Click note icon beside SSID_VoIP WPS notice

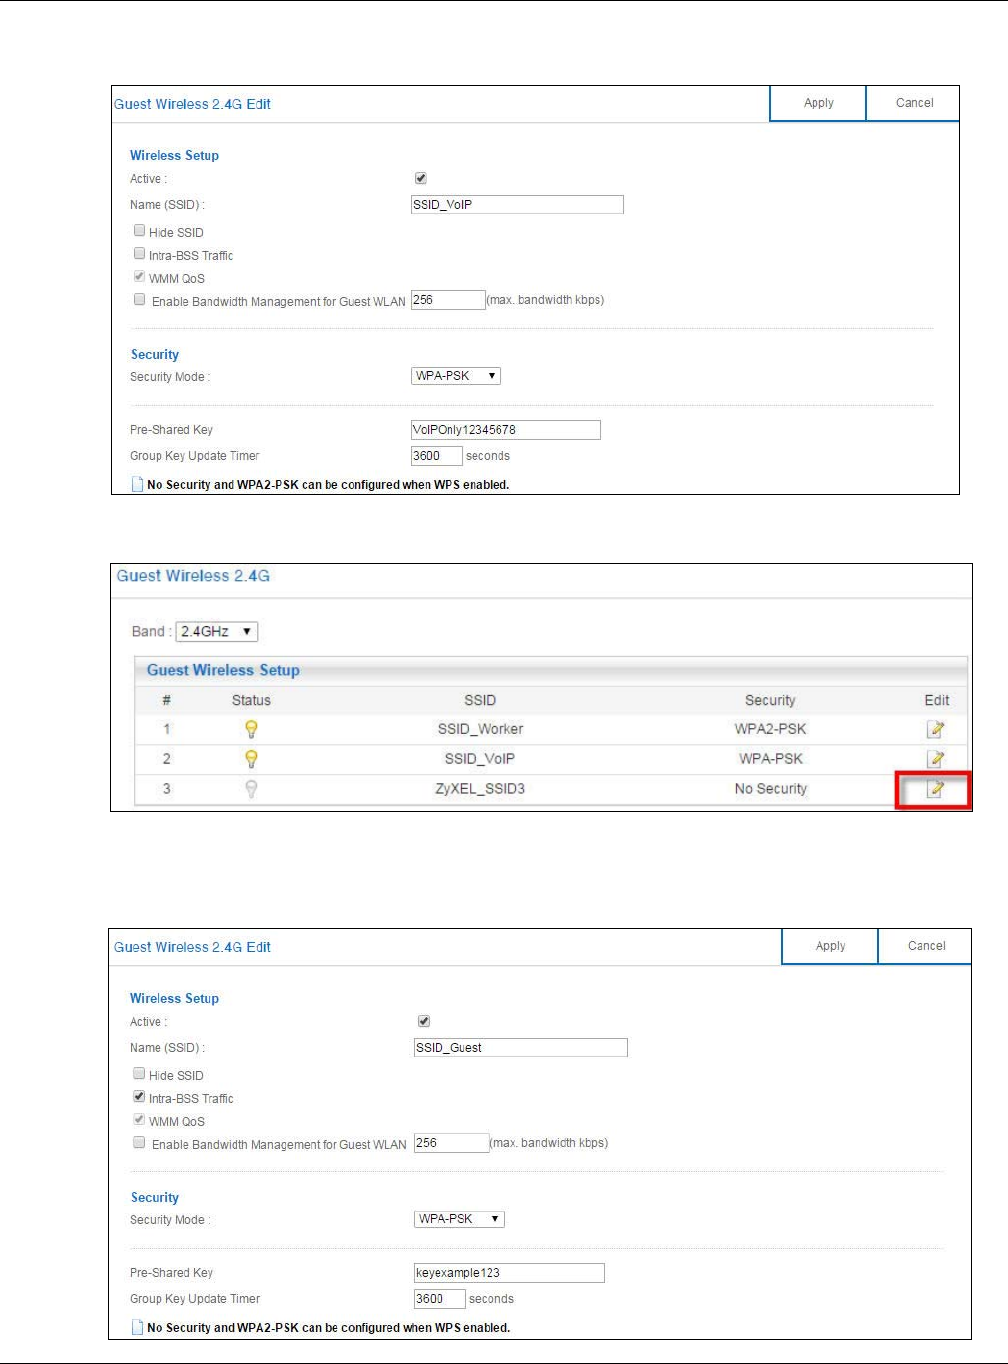coord(138,484)
